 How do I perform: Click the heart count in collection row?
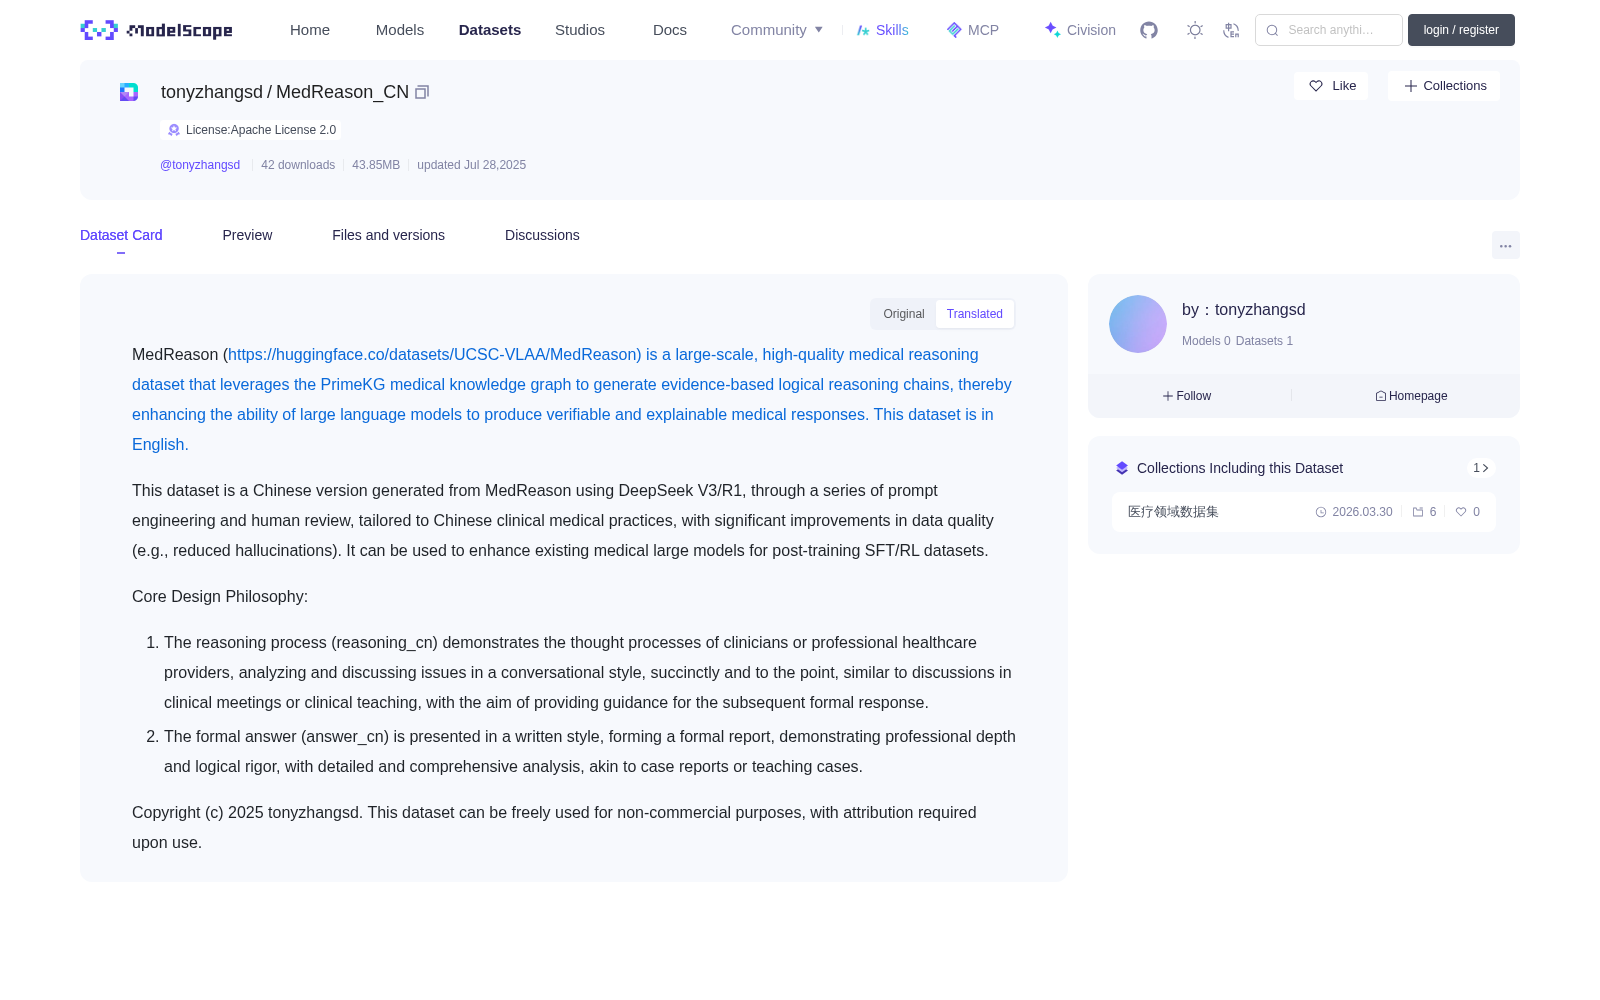pos(1468,512)
